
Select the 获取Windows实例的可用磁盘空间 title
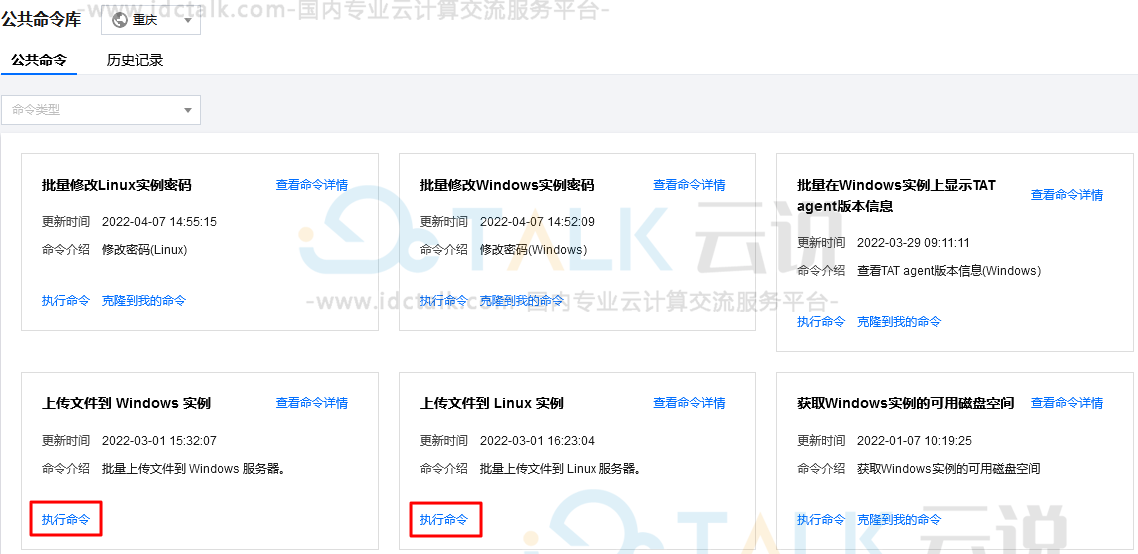(x=906, y=403)
